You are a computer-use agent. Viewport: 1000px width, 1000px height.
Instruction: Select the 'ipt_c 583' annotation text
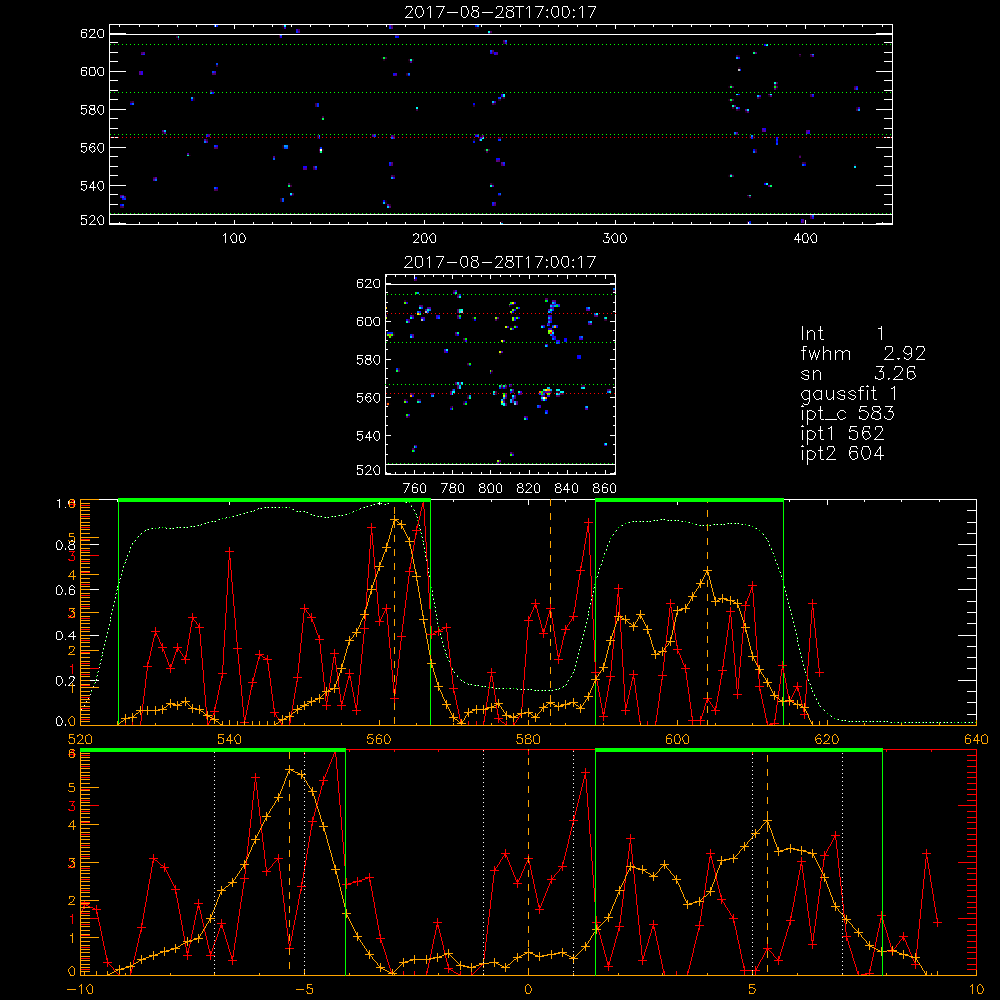point(848,414)
